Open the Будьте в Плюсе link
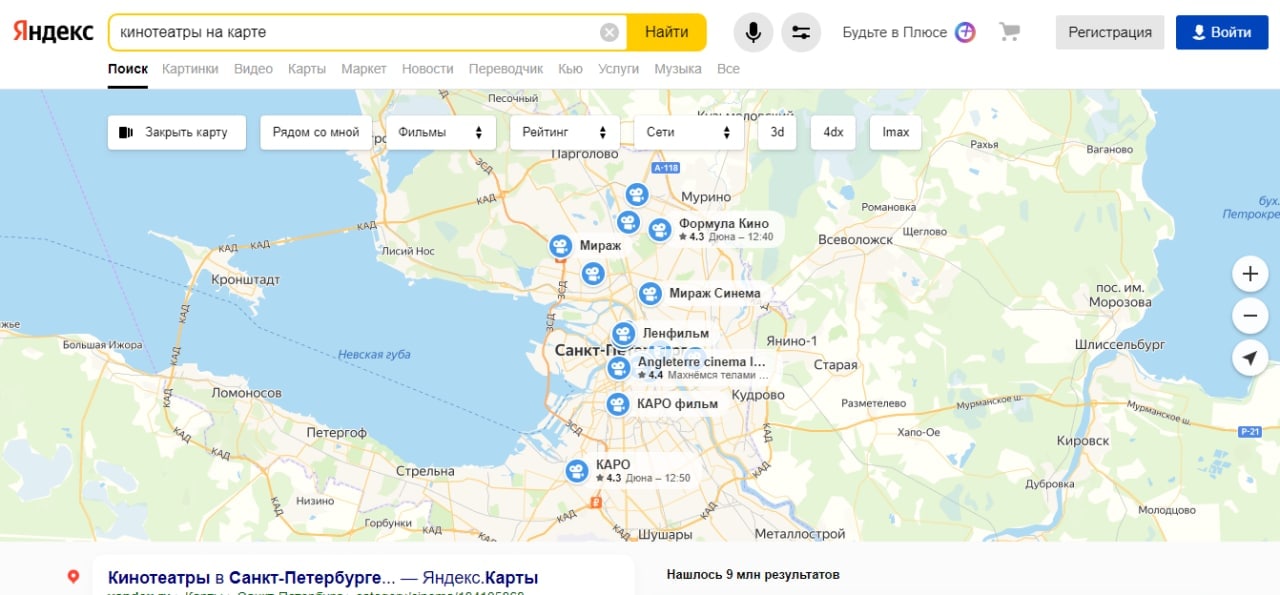Screen dimensions: 1280x595 click(x=894, y=32)
